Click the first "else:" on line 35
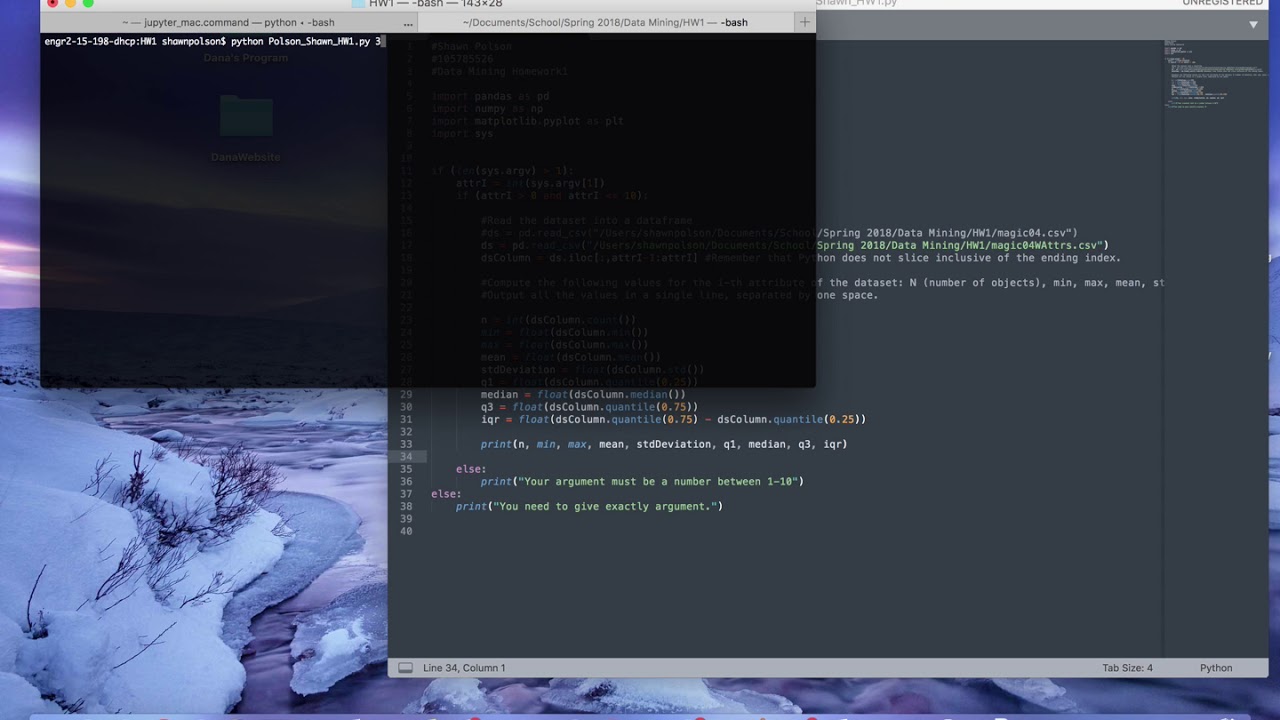Image resolution: width=1280 pixels, height=720 pixels. click(471, 469)
